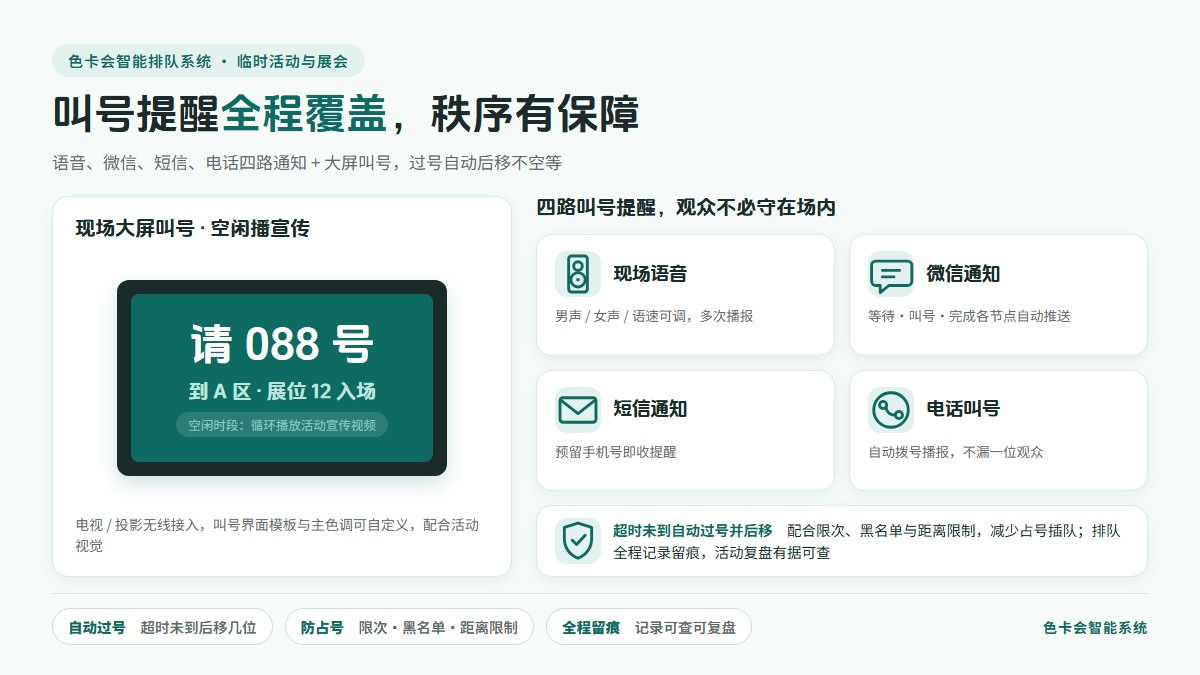Click the 请 088 号 display screen
This screenshot has width=1200, height=675.
[x=282, y=378]
